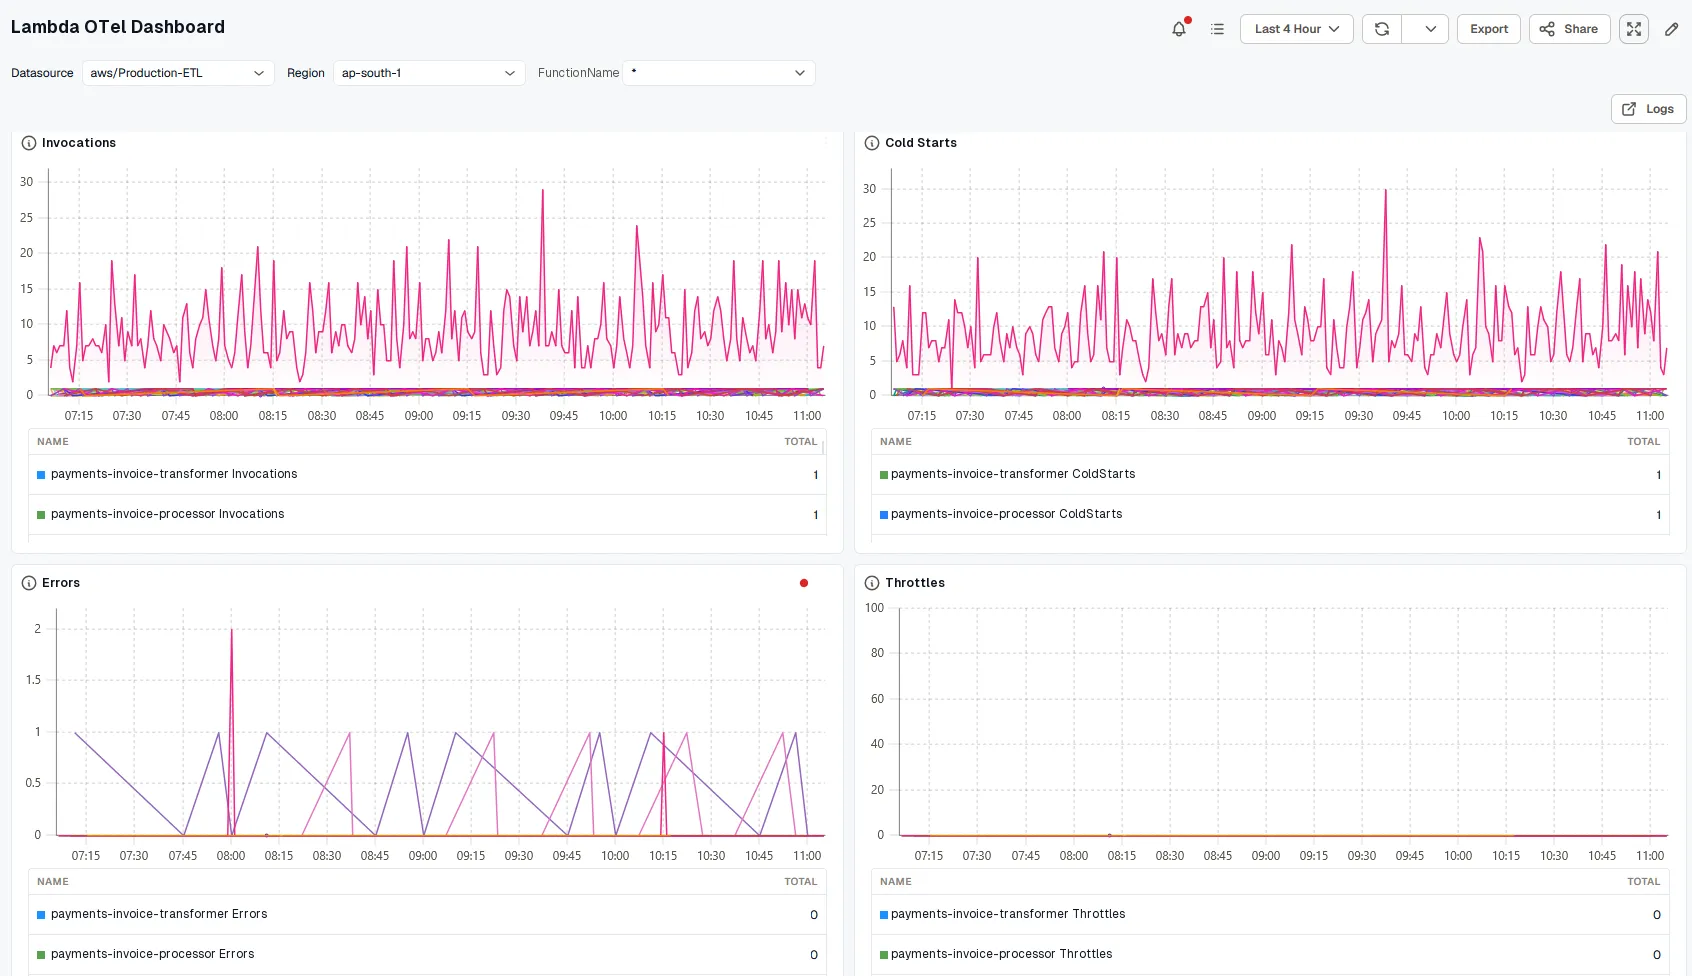Select payments-invoice-transformer Errors legend row
Viewport: 1692px width, 976px height.
click(x=427, y=915)
